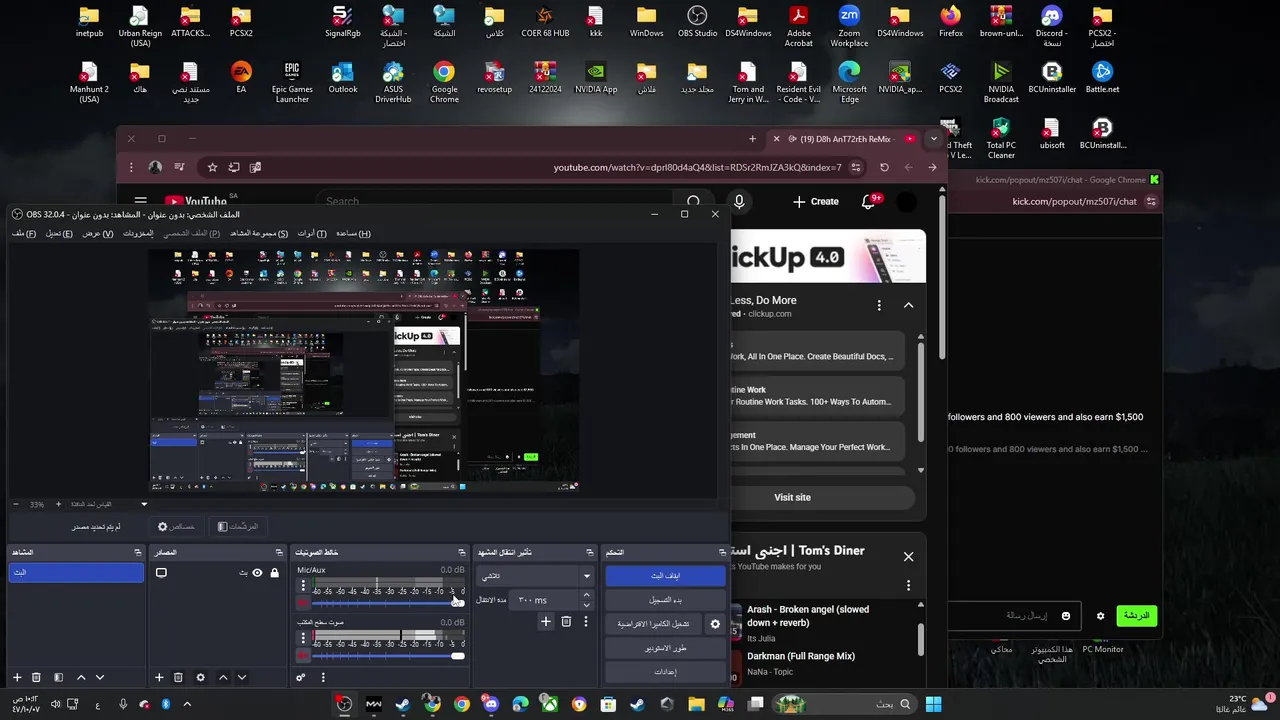Open OBS View menu (V)
1280x720 pixels.
pyautogui.click(x=97, y=233)
